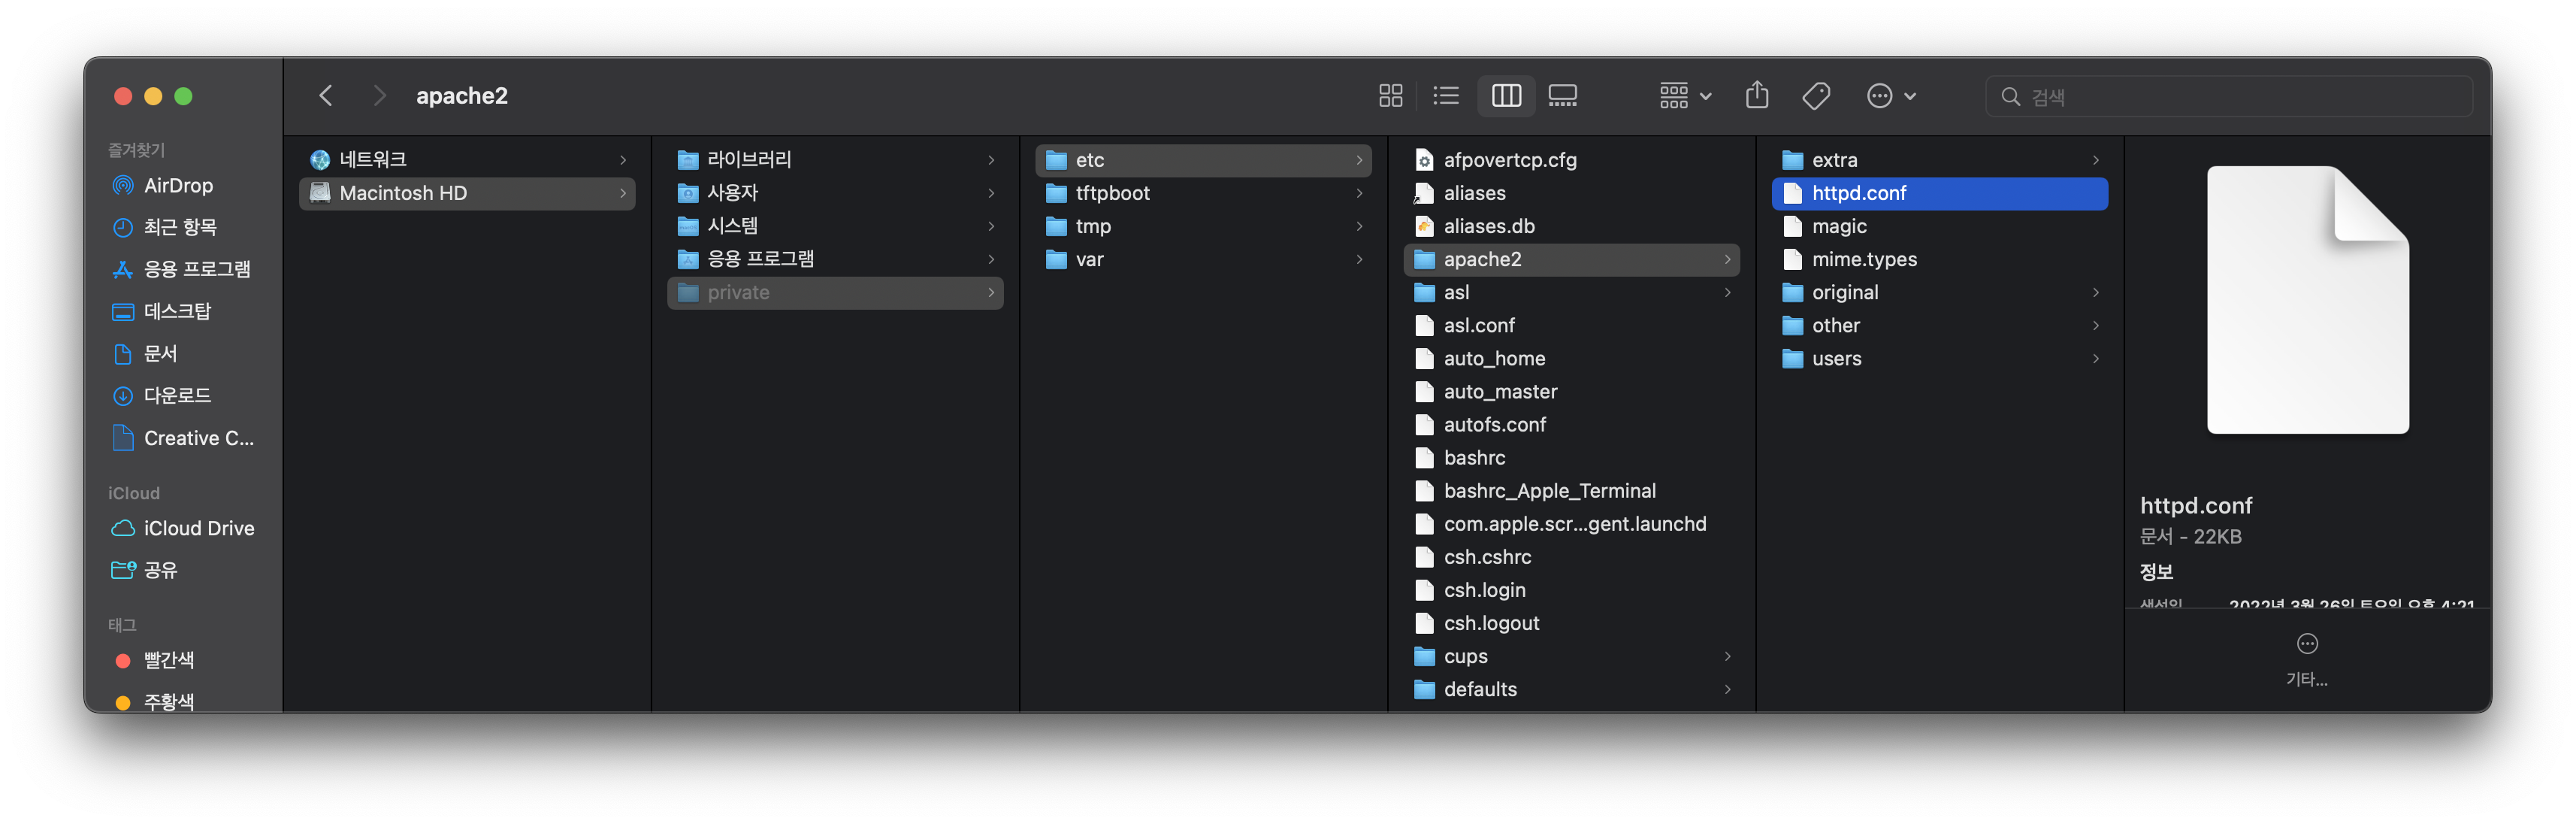This screenshot has height=824, width=2576.
Task: Expand the extra folder
Action: pyautogui.click(x=1835, y=160)
